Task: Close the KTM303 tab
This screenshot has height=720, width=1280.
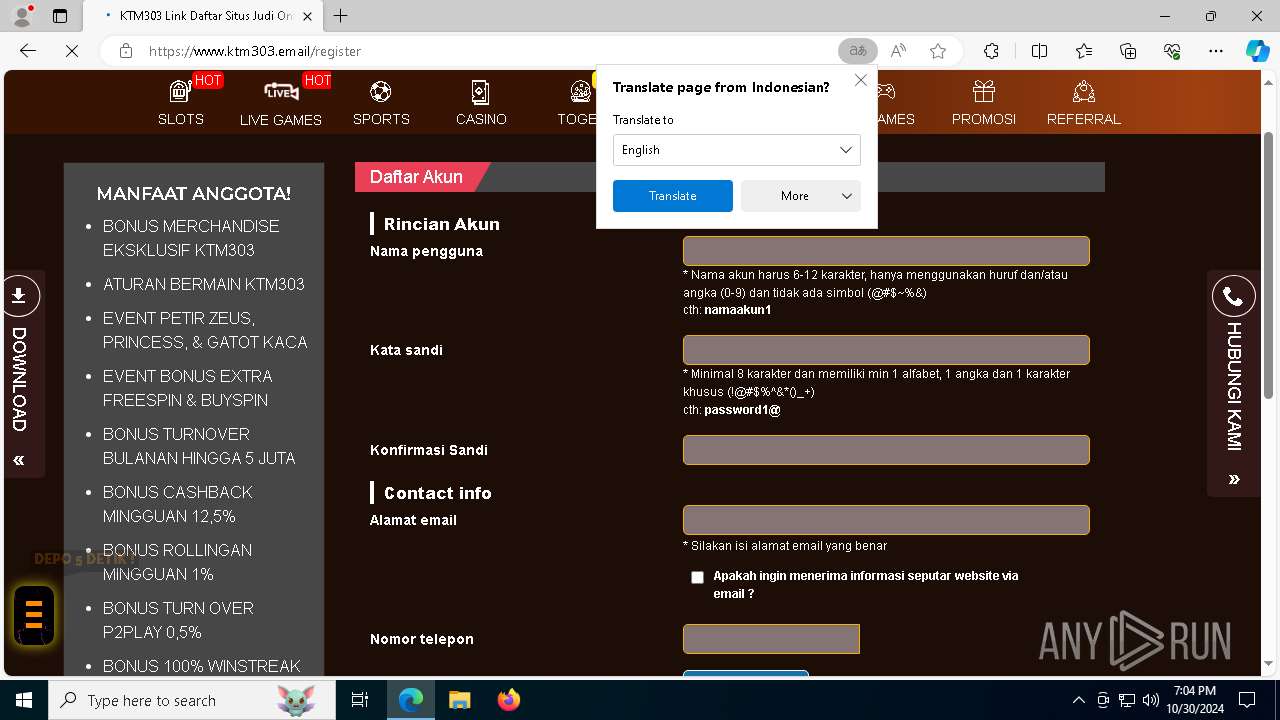Action: coord(308,16)
